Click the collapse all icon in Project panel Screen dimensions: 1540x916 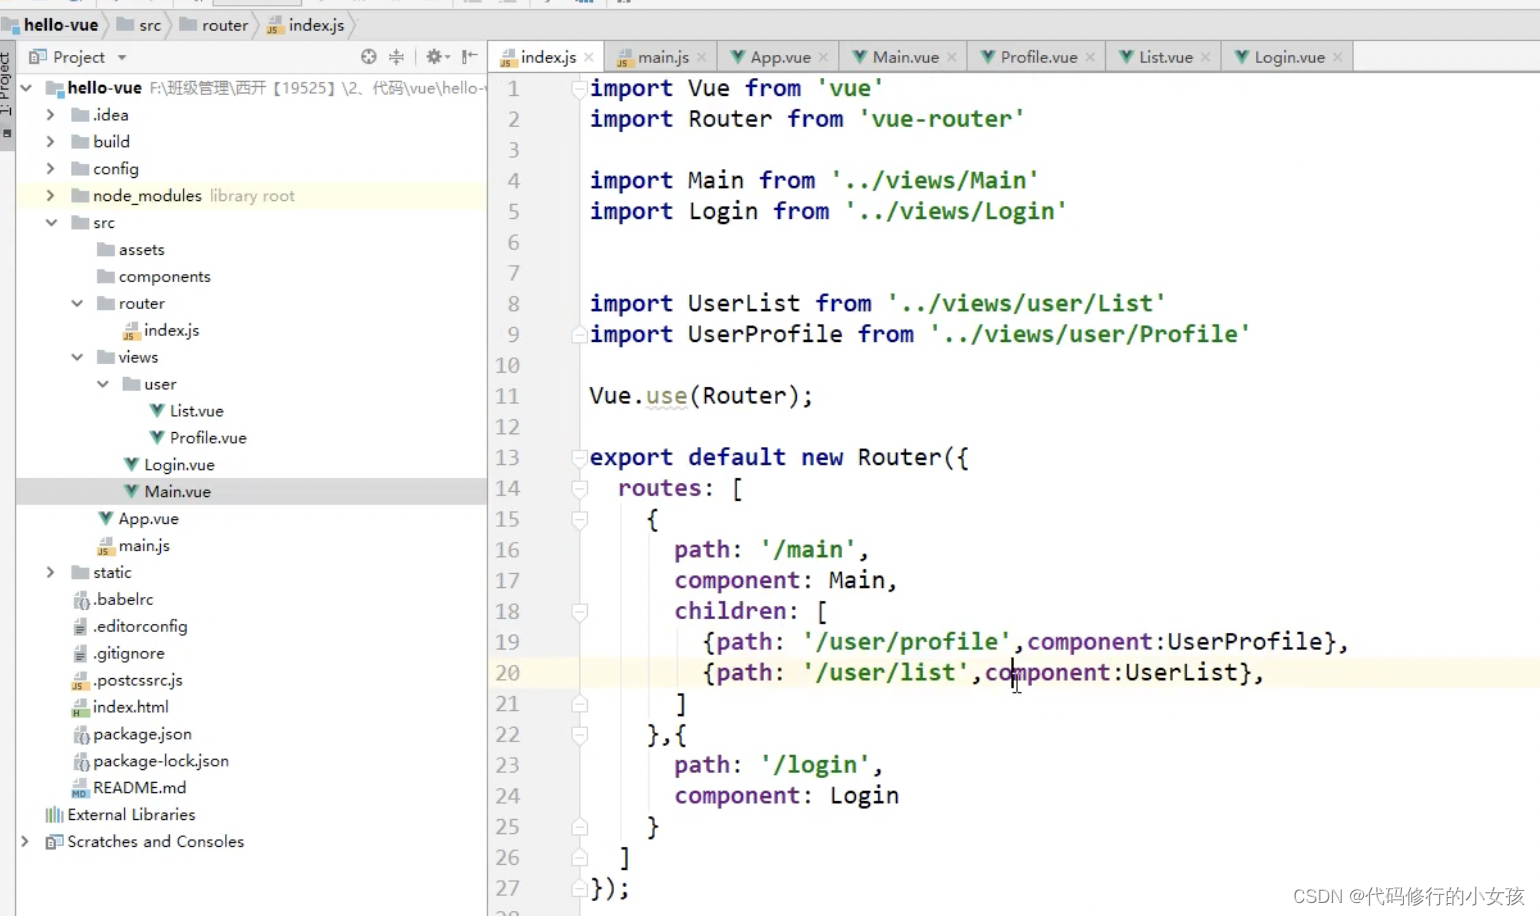tap(397, 57)
